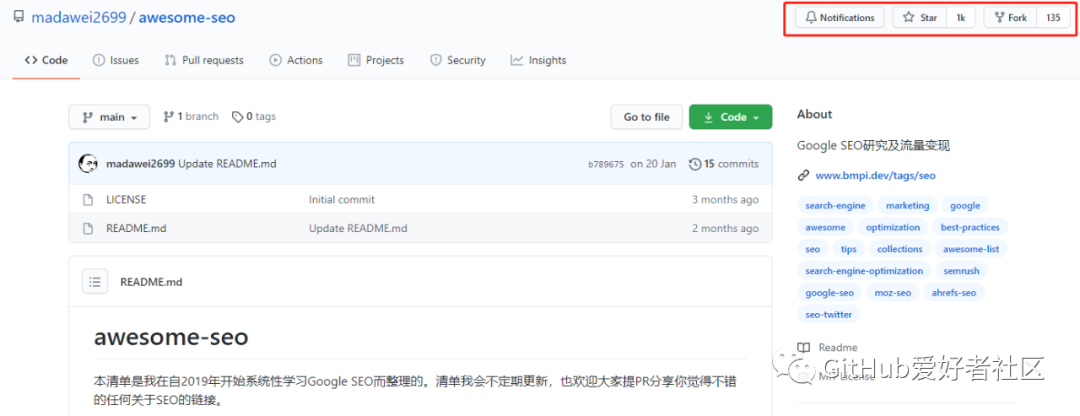Image resolution: width=1080 pixels, height=416 pixels.
Task: Select the search-engine-optimization topic tag
Action: tap(864, 271)
